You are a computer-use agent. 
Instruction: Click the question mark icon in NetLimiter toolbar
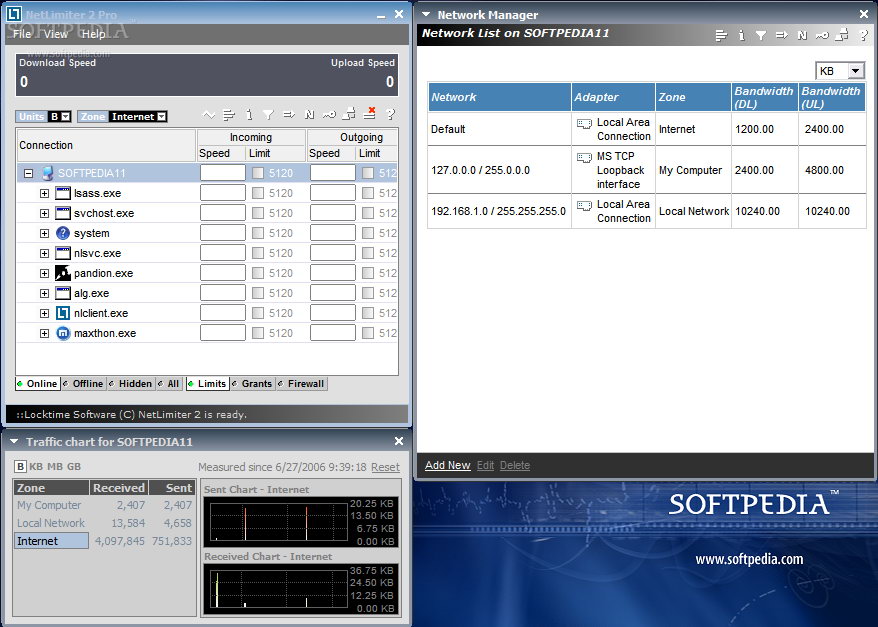pos(390,115)
